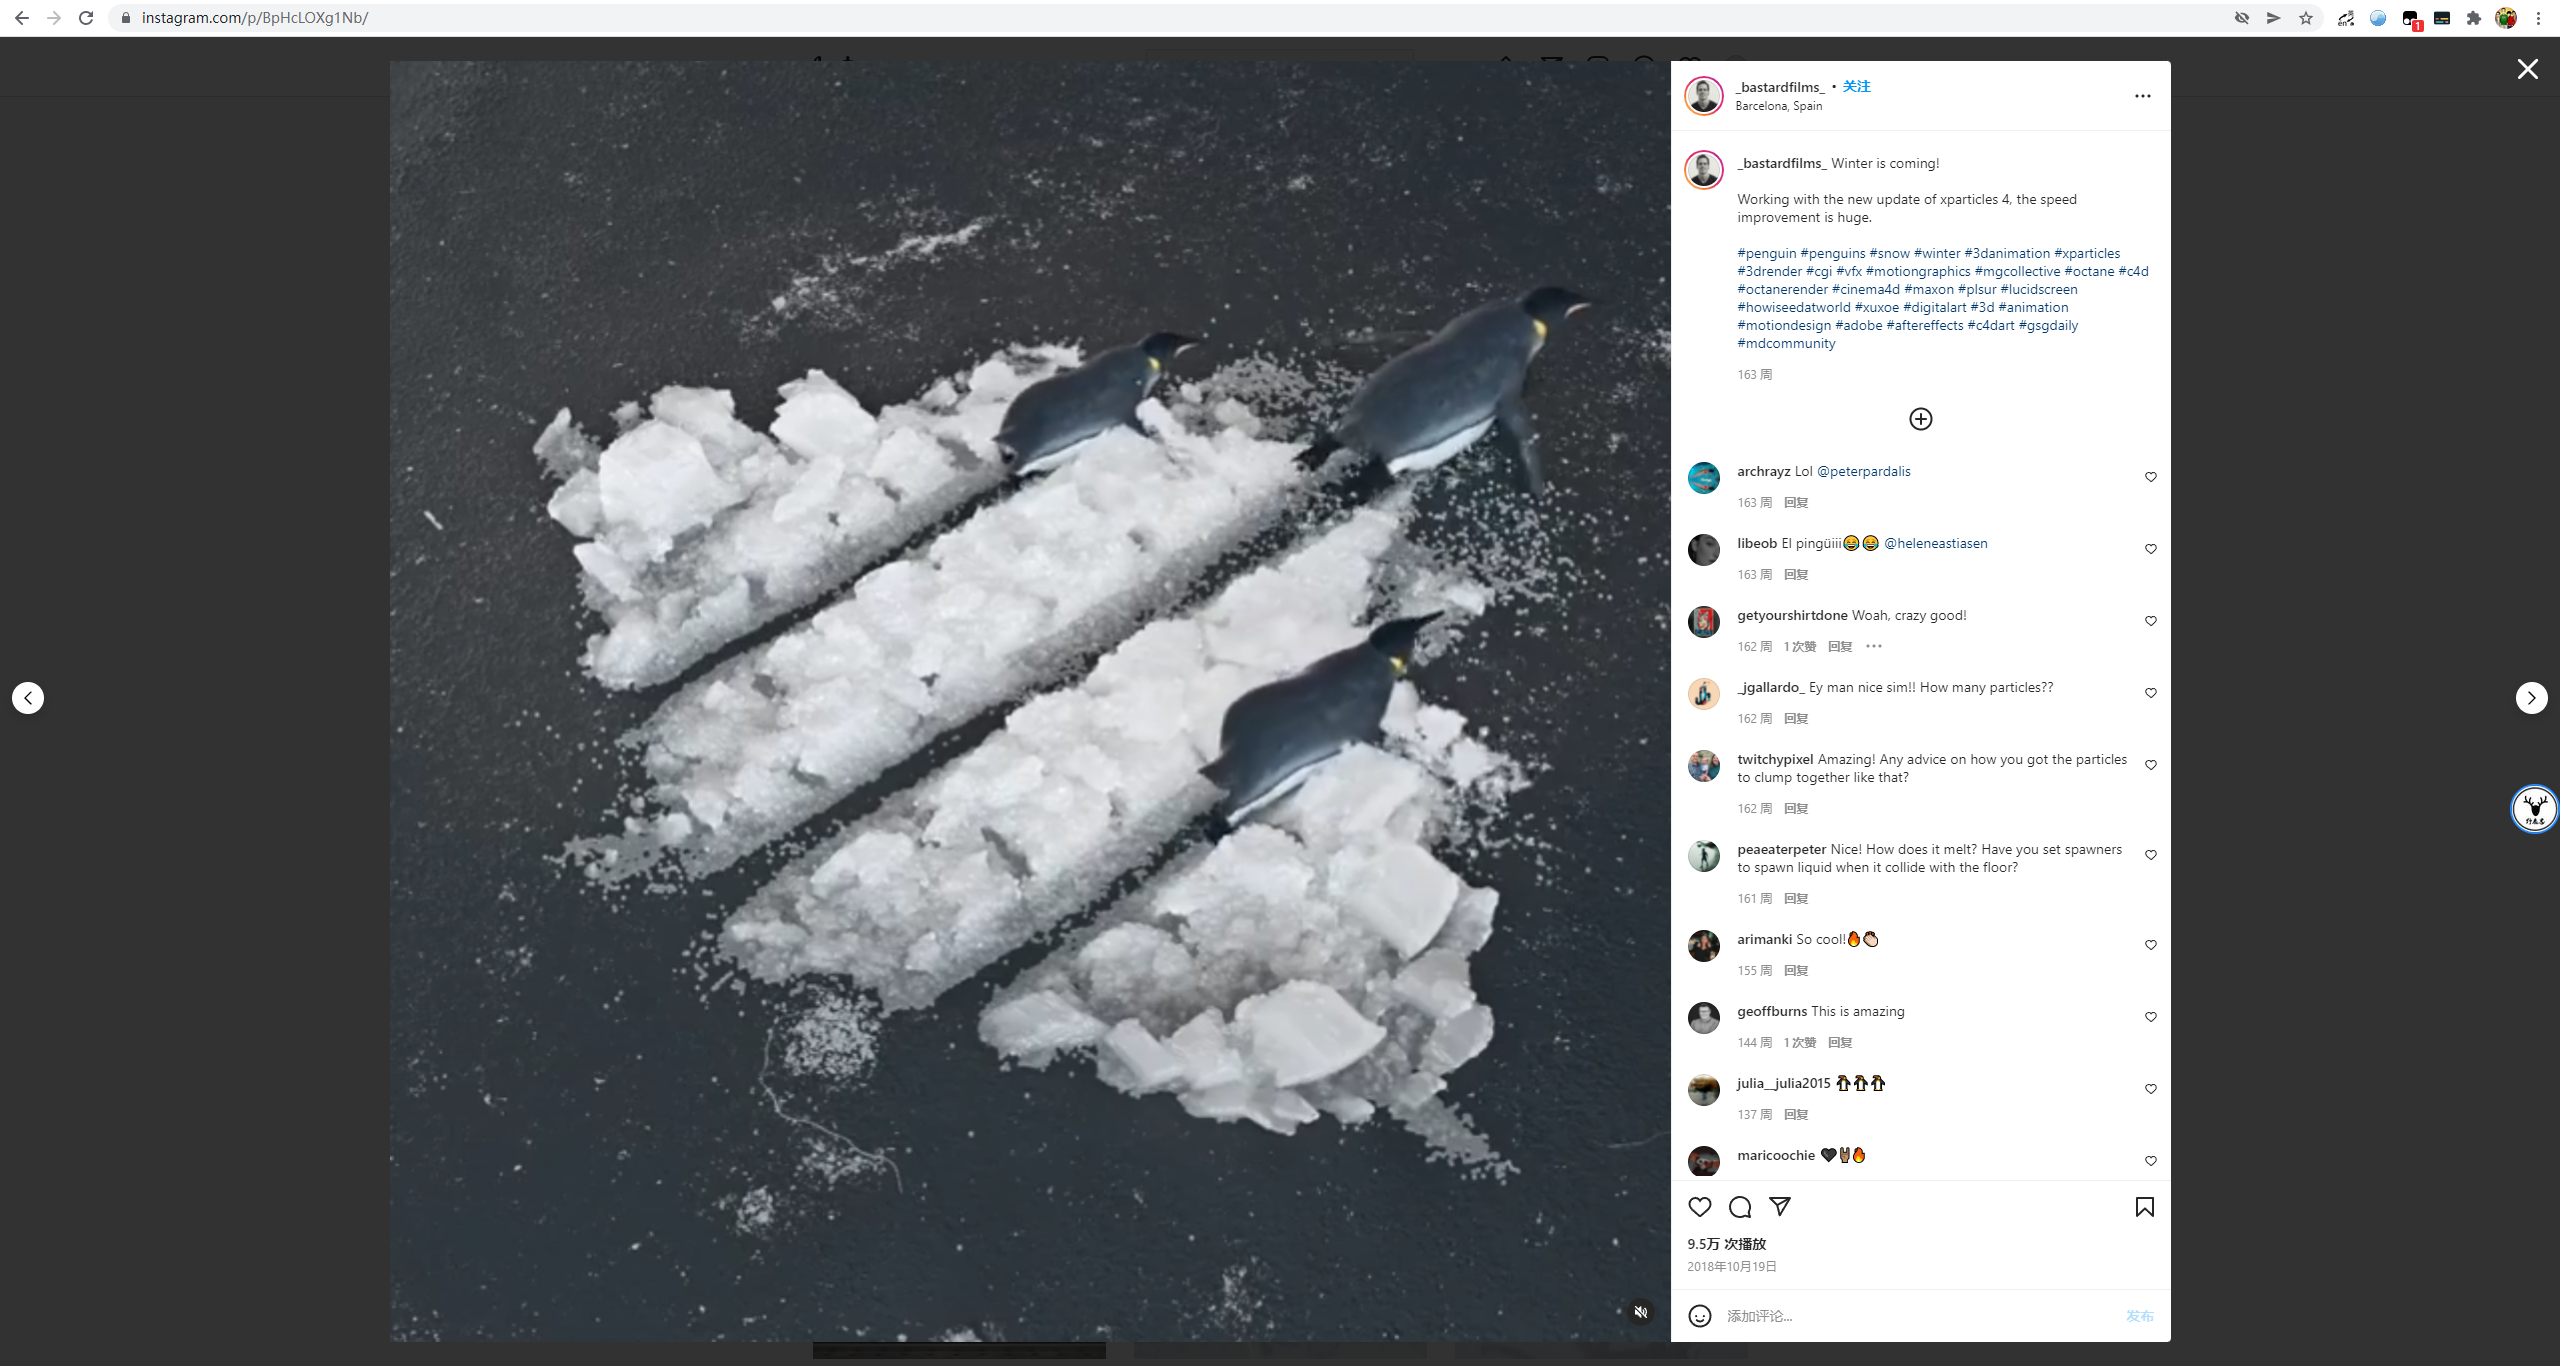
Task: Open the #xparticles hashtag link
Action: point(2087,253)
